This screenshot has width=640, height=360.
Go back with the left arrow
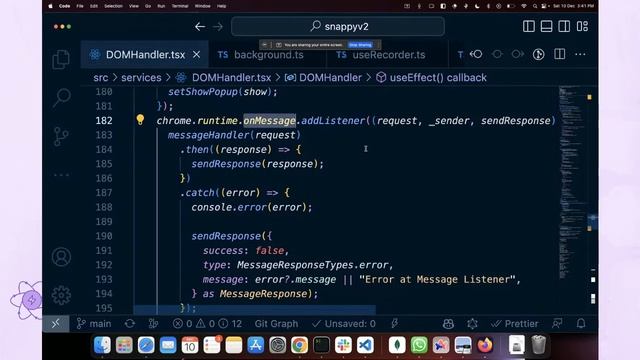[x=200, y=27]
